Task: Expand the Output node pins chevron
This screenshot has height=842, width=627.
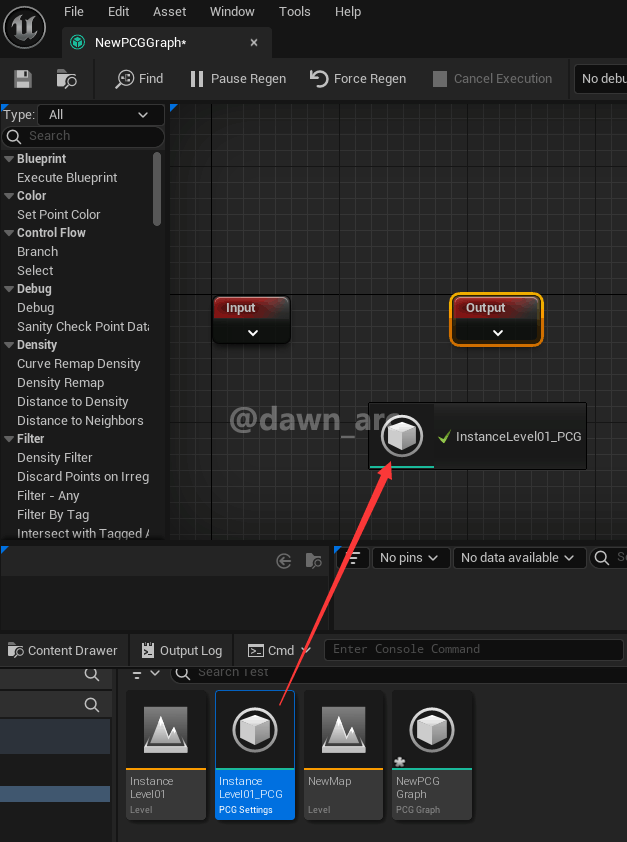Action: pyautogui.click(x=497, y=332)
